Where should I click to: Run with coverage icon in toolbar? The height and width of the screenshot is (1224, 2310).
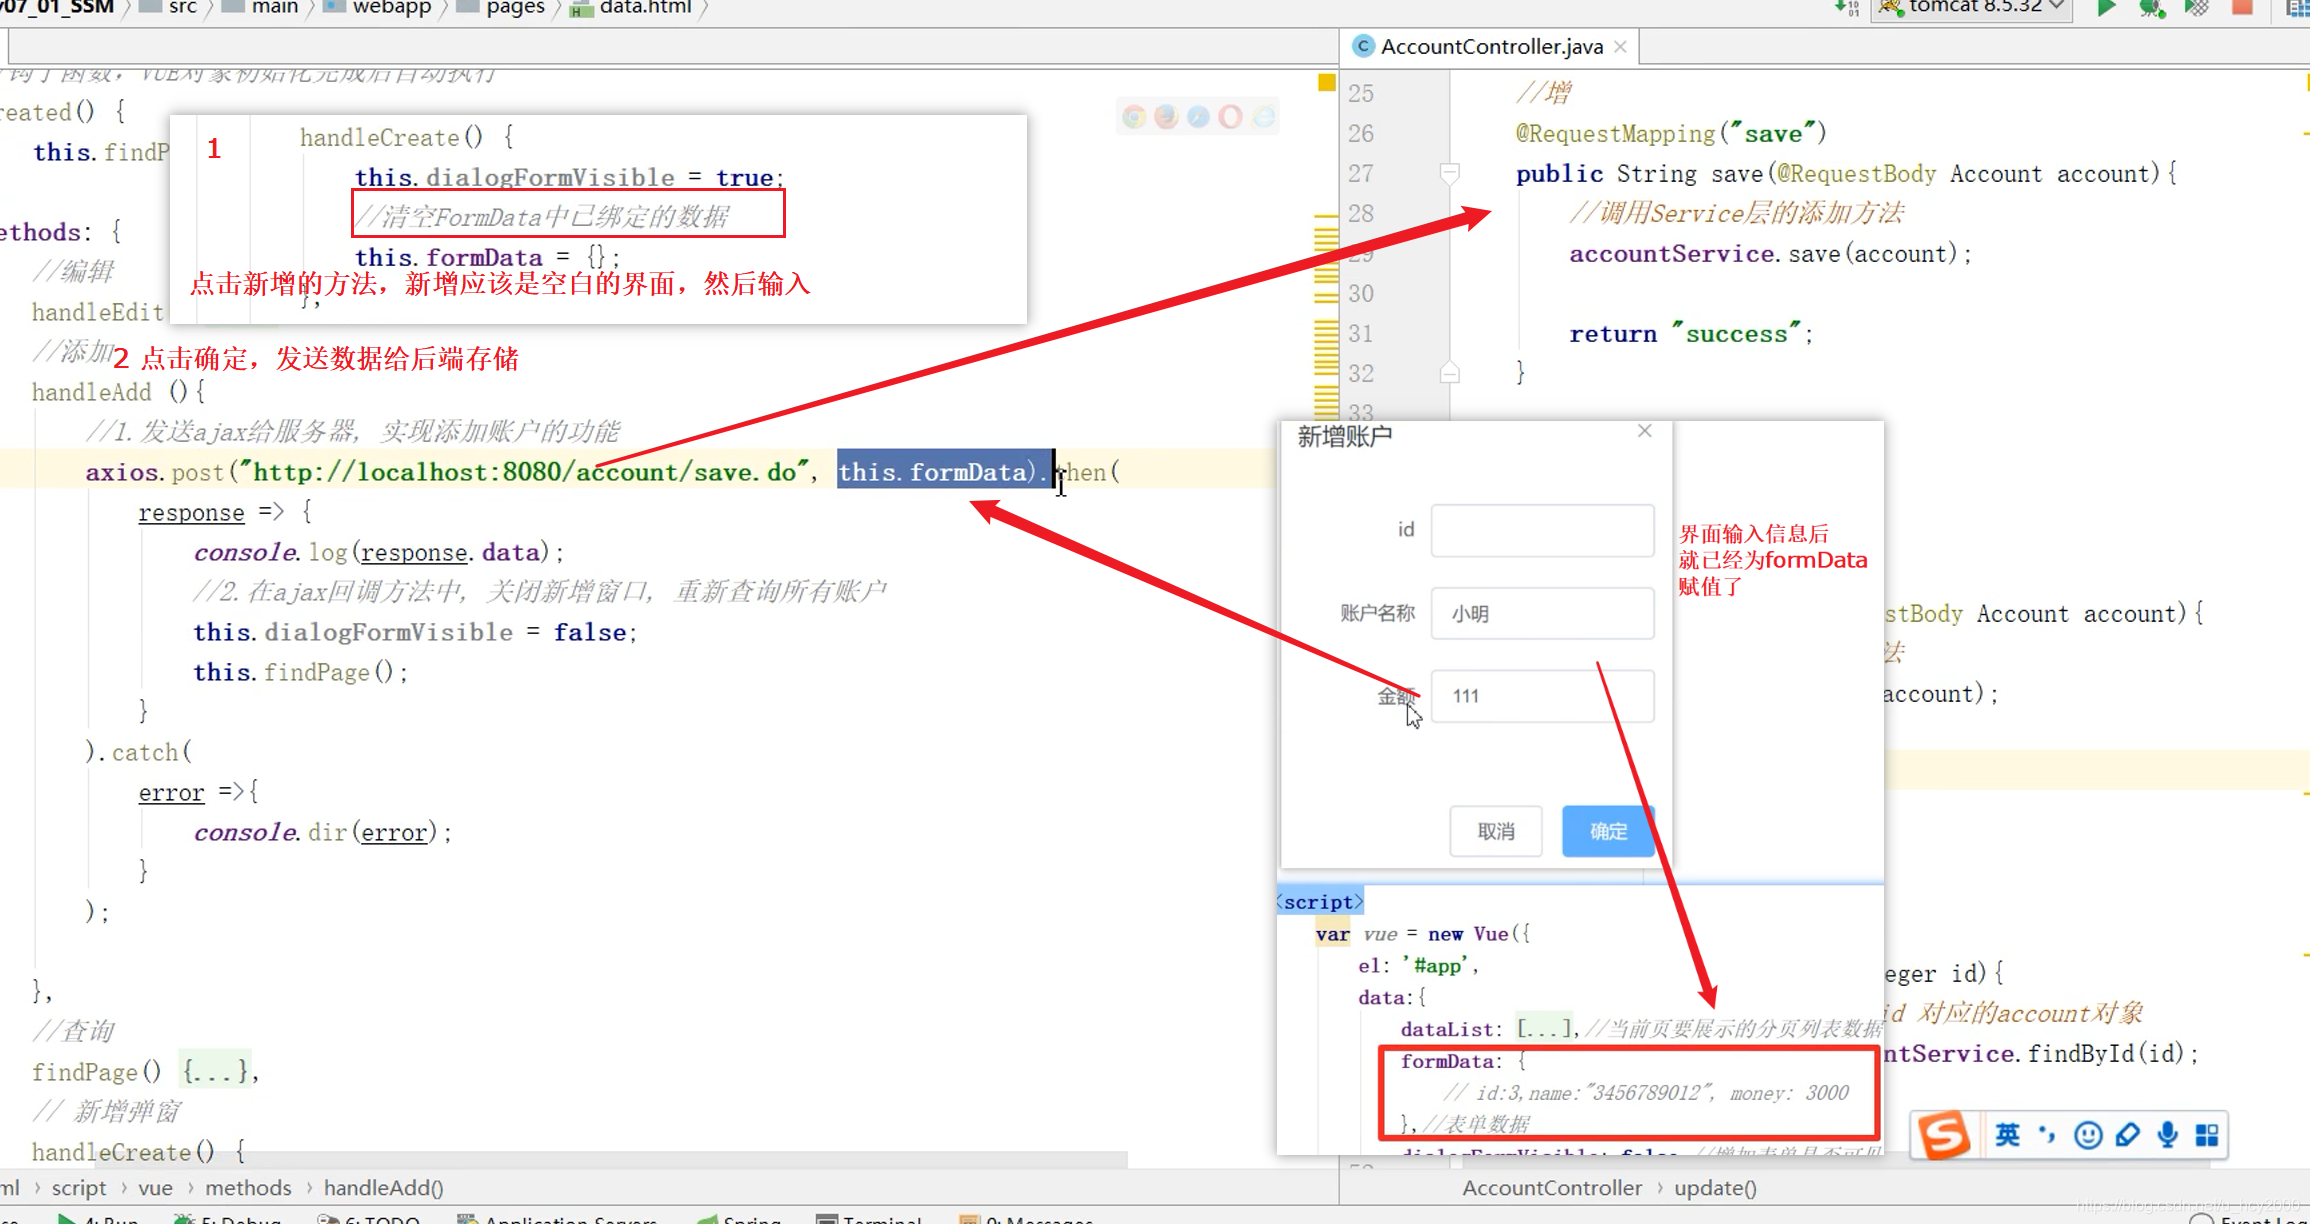click(x=2197, y=8)
